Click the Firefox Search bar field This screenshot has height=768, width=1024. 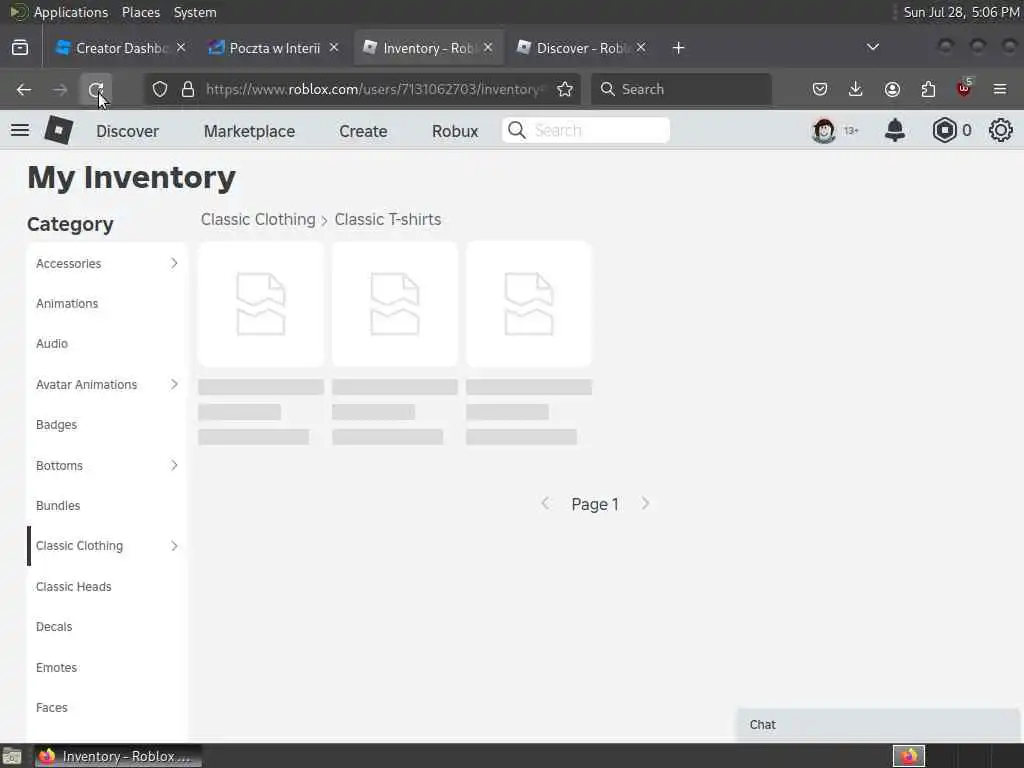click(x=681, y=89)
